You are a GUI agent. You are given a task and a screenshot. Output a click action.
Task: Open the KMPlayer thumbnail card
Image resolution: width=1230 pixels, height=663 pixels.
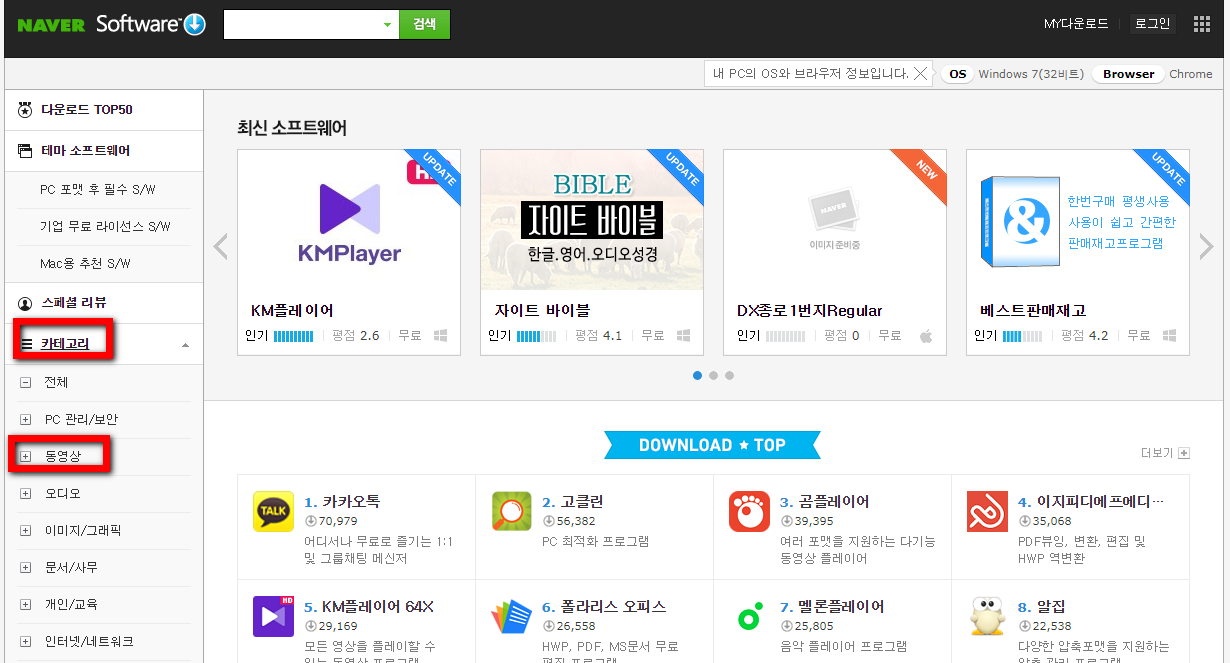349,220
